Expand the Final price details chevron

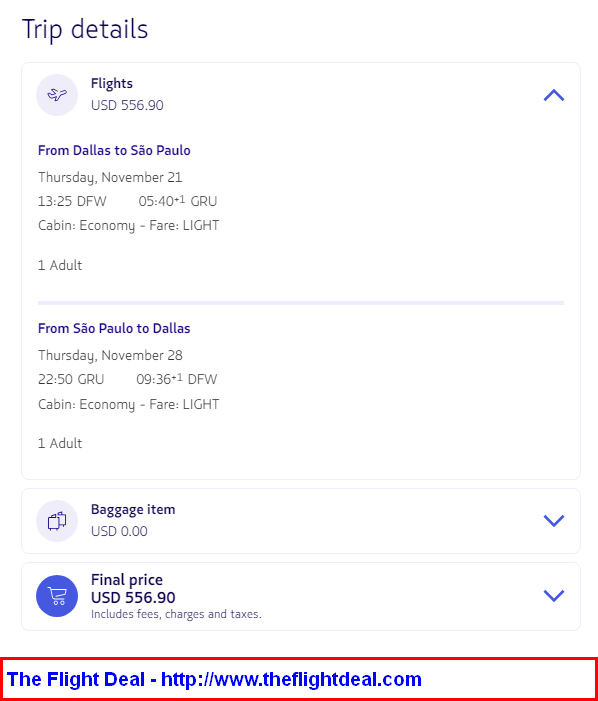[554, 596]
